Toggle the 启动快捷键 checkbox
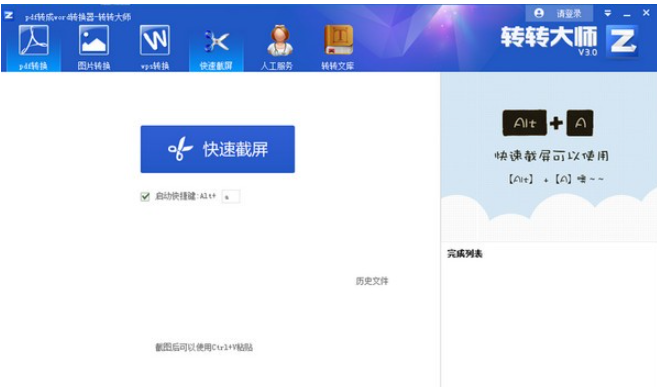The image size is (657, 387). coord(145,196)
